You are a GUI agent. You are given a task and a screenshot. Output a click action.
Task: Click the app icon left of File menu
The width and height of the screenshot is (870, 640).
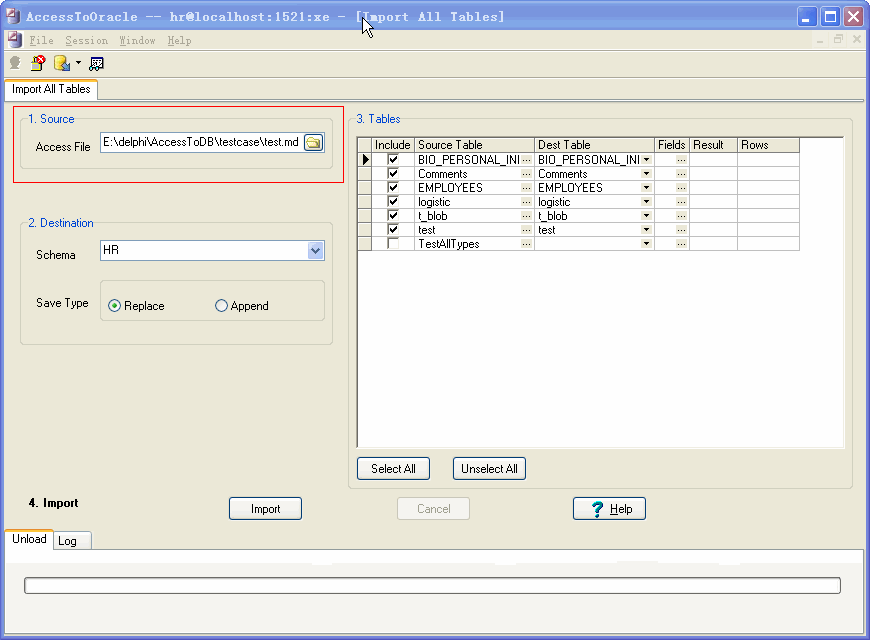(x=15, y=40)
